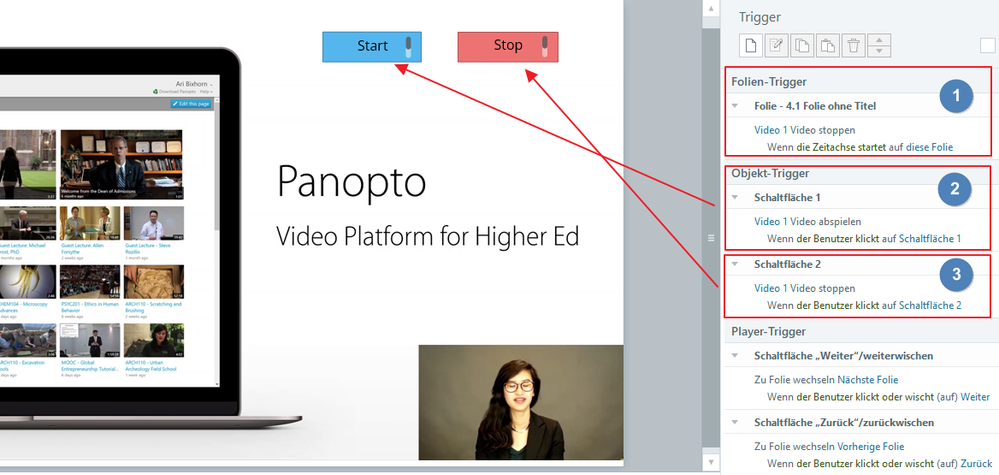Image resolution: width=999 pixels, height=475 pixels.
Task: Click the copy trigger icon
Action: (802, 46)
